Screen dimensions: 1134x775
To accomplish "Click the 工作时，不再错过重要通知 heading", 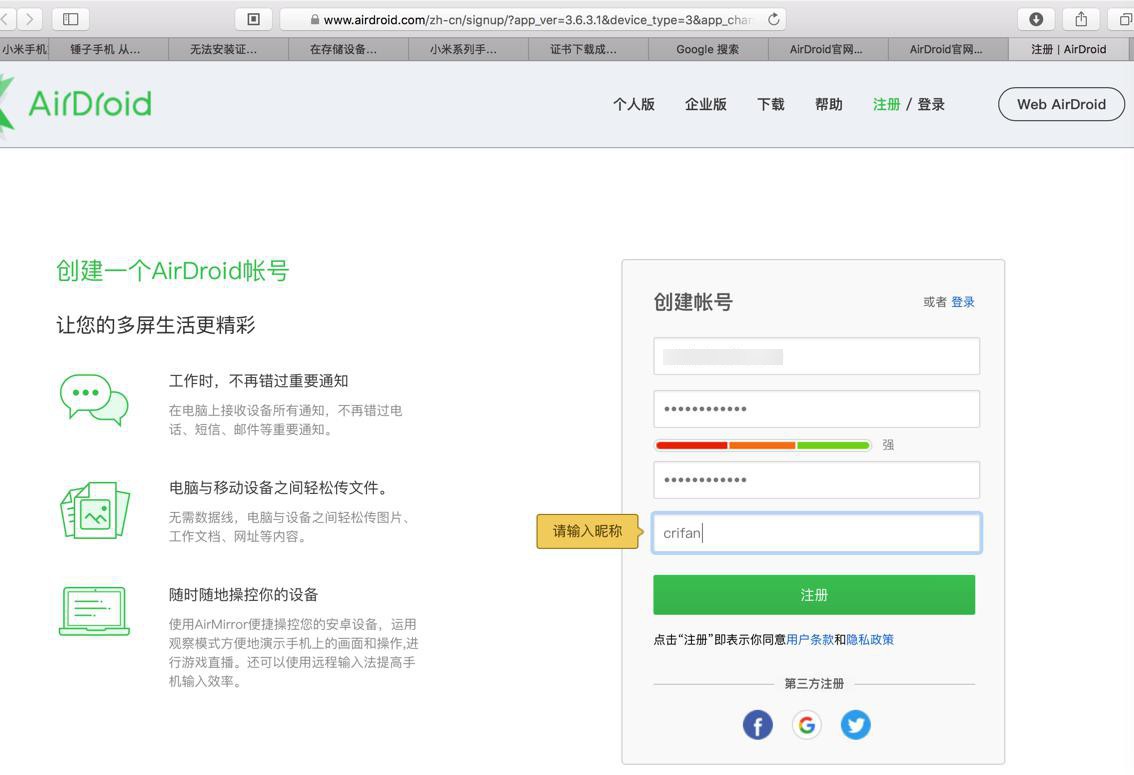I will tap(258, 381).
